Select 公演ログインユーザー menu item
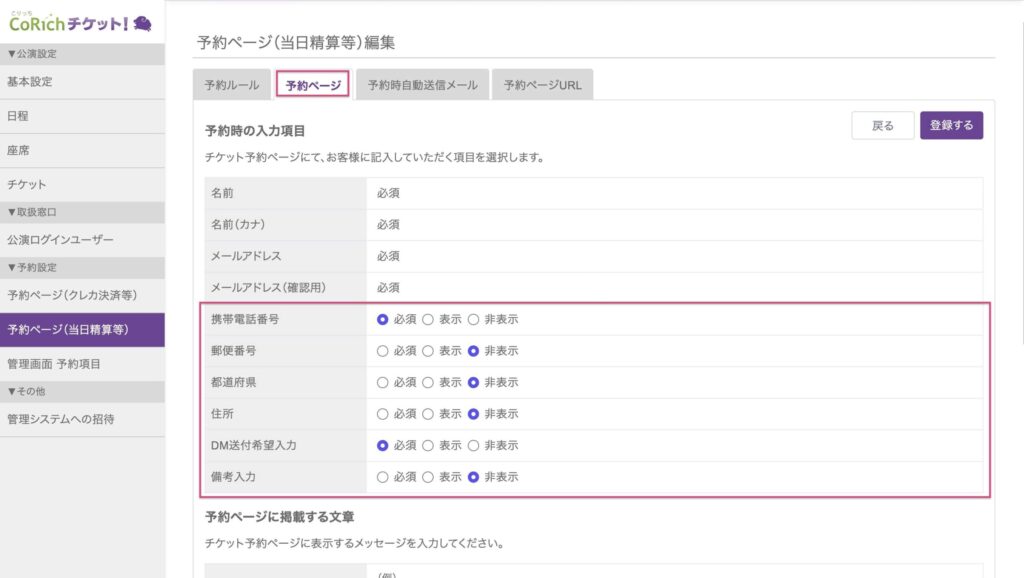This screenshot has height=578, width=1024. pyautogui.click(x=60, y=240)
